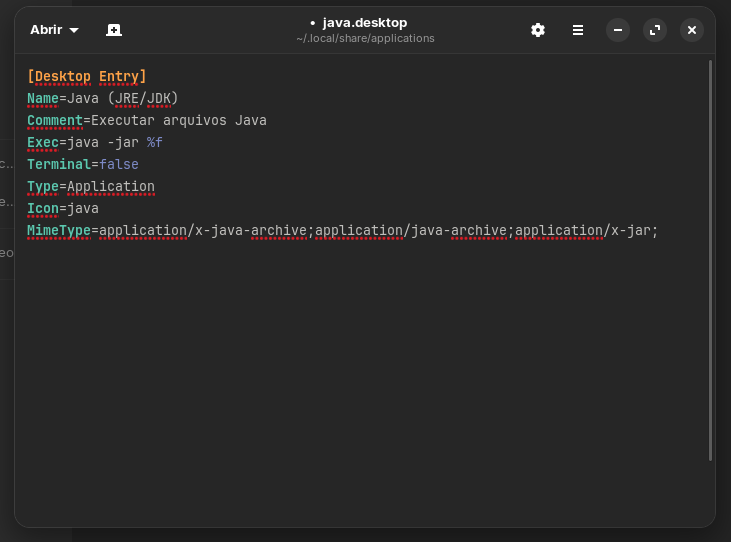This screenshot has height=542, width=731.
Task: Place cursor on Comment=Executar arquivos Java line
Action: click(x=147, y=120)
